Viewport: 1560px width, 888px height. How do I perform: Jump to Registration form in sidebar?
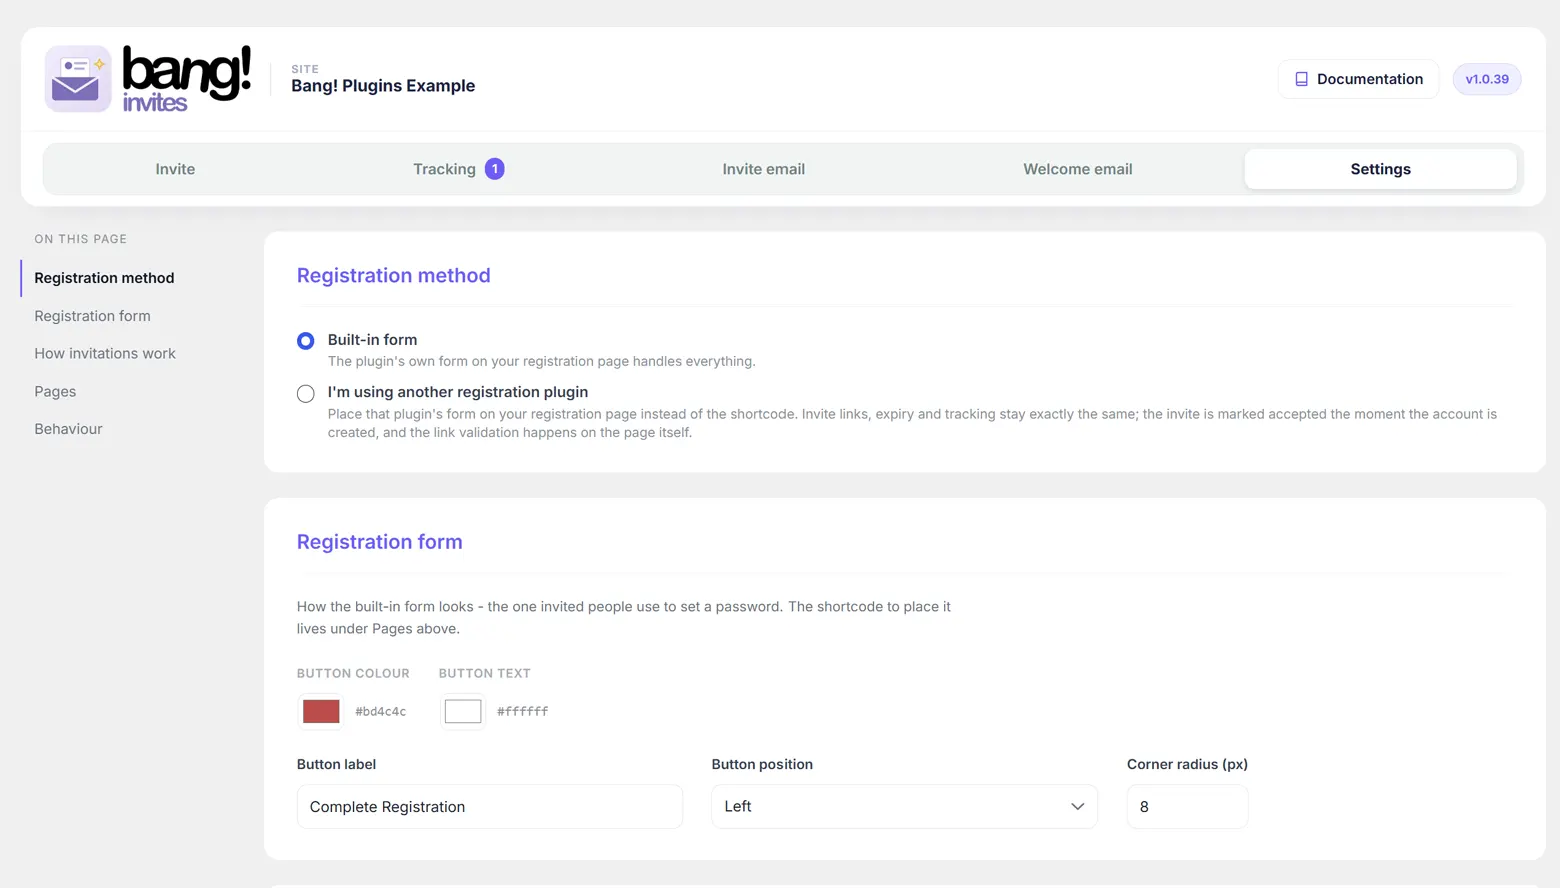[x=92, y=316]
